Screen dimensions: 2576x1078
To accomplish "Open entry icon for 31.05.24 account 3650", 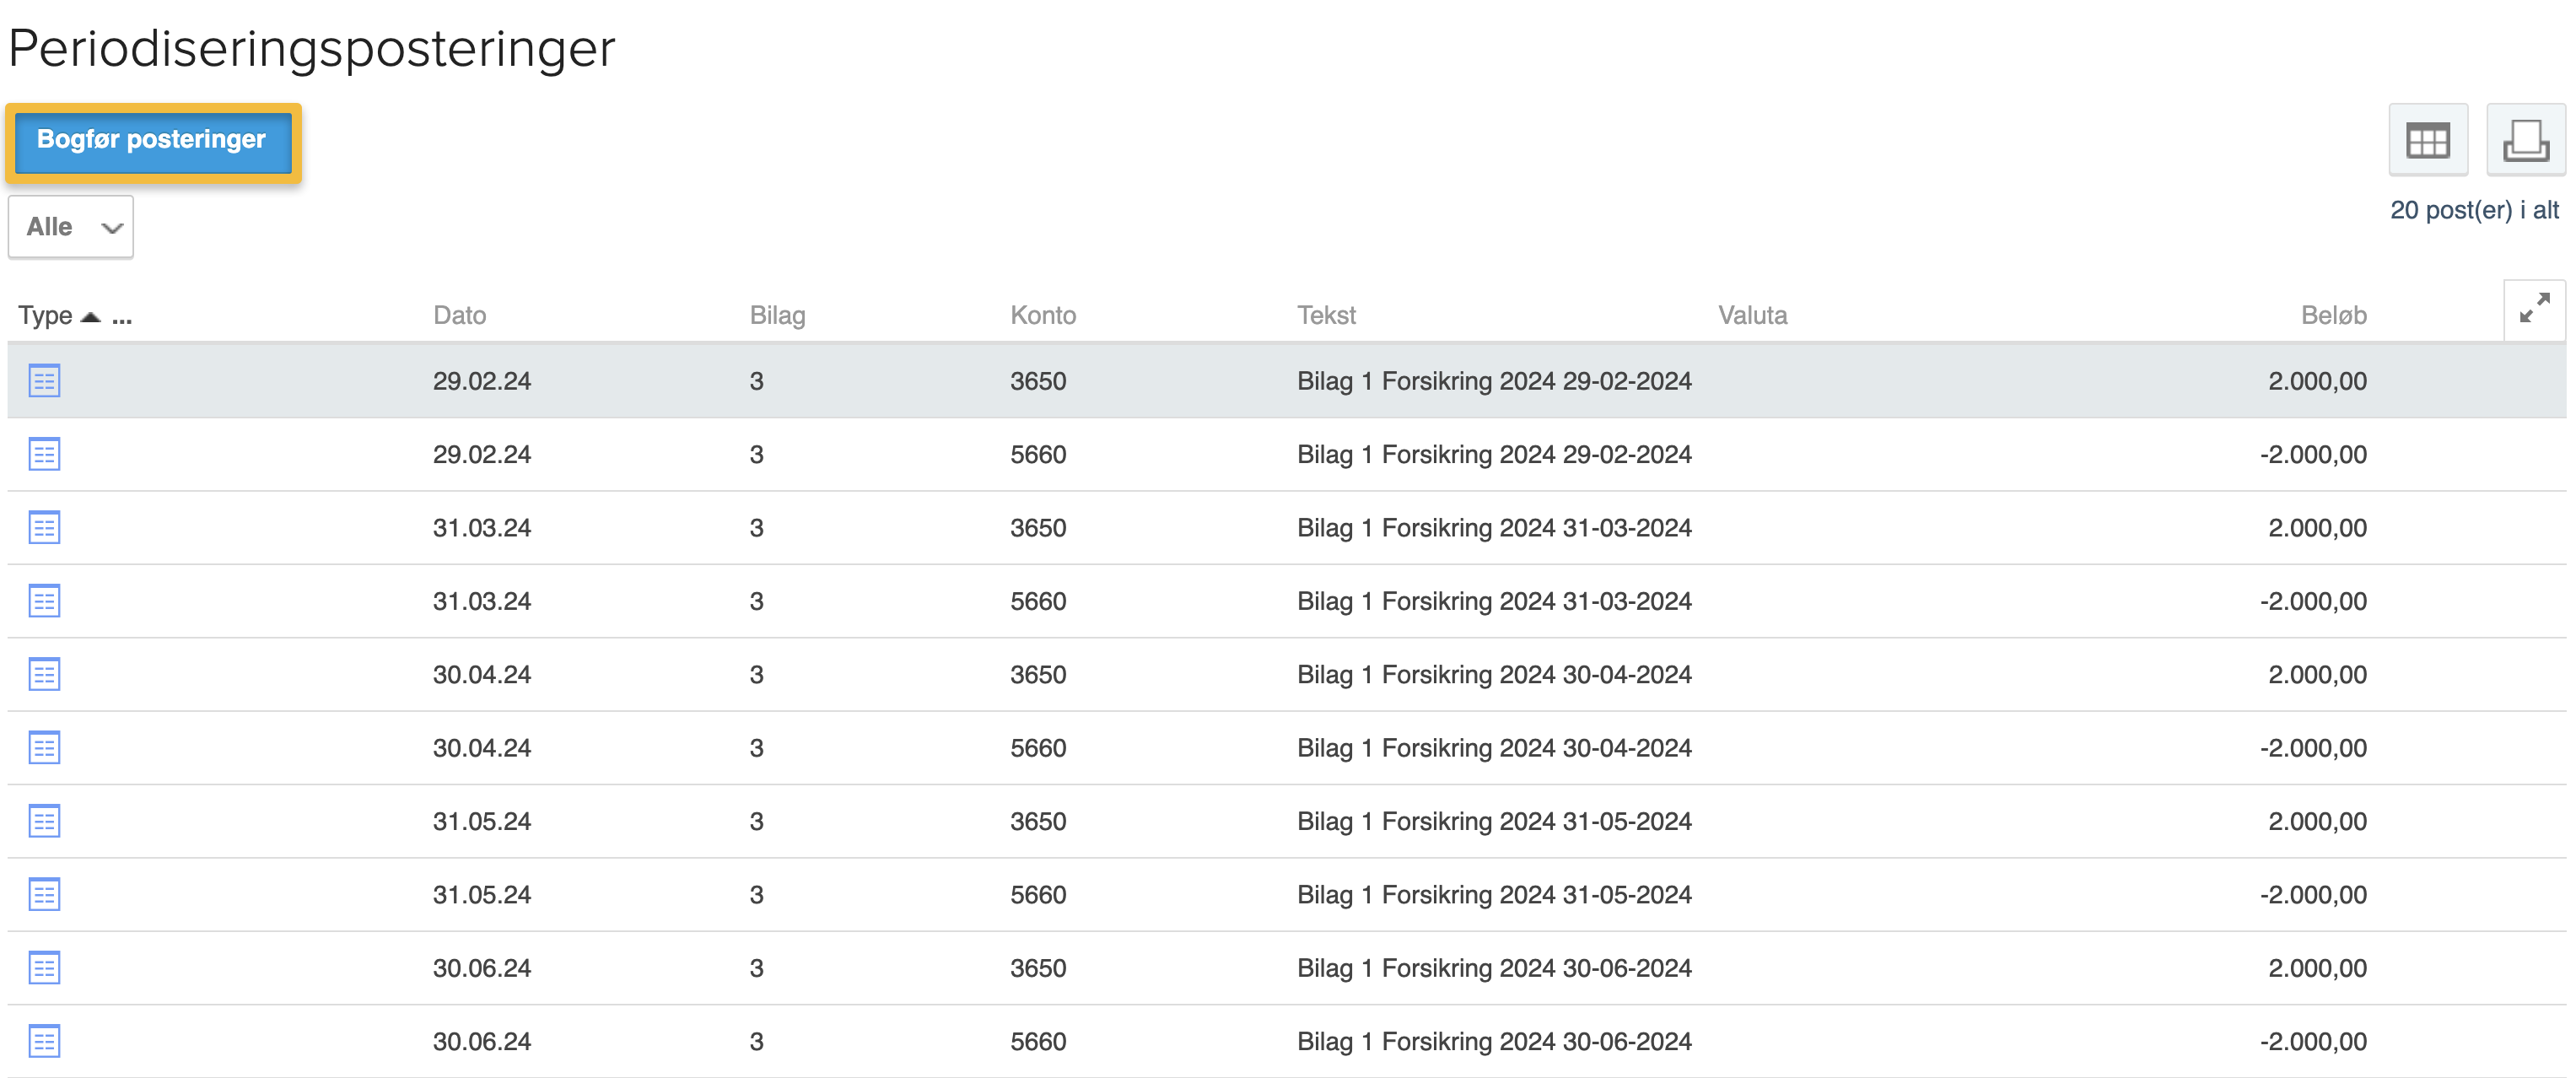I will coord(44,822).
